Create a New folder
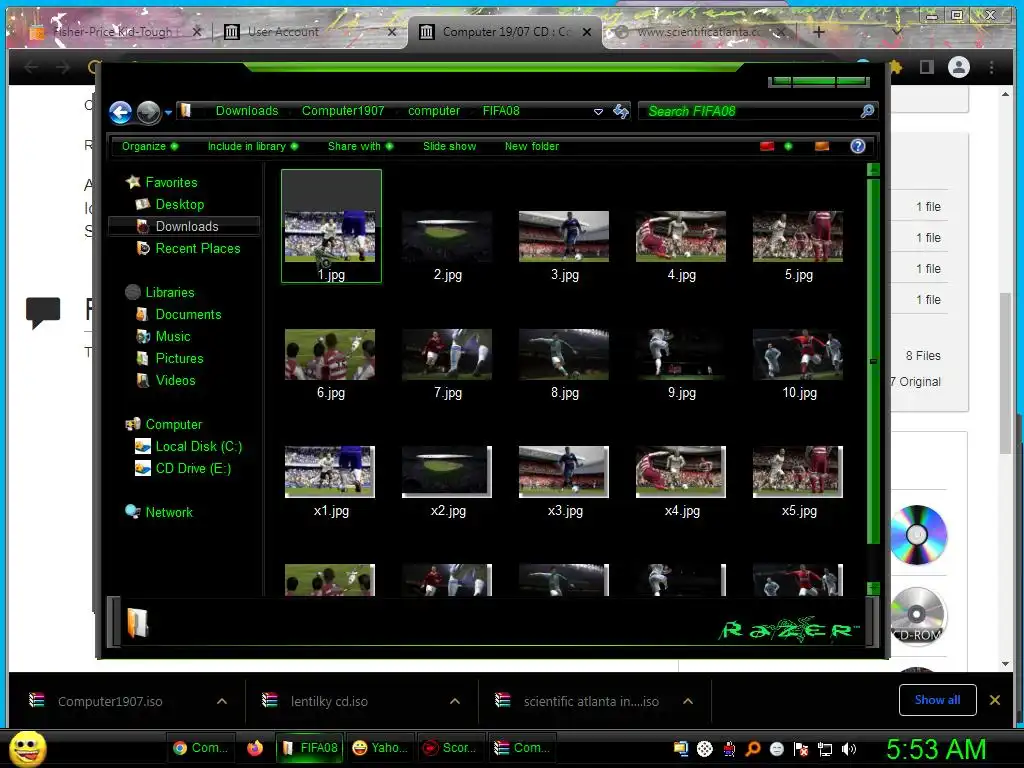 (x=532, y=146)
